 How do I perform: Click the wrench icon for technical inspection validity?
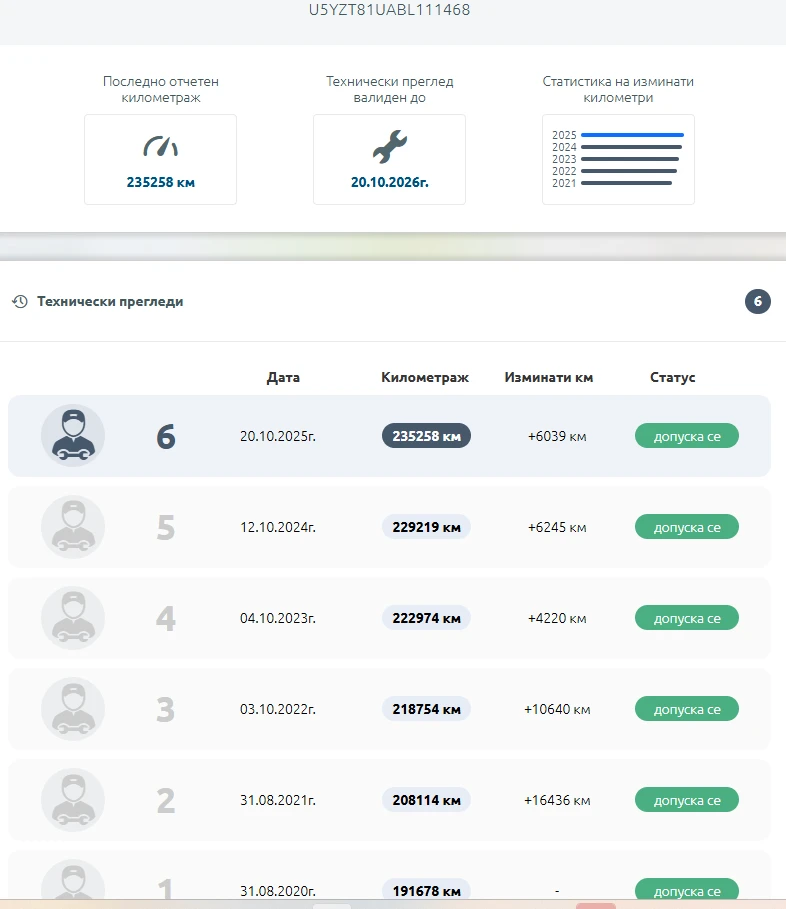[389, 148]
